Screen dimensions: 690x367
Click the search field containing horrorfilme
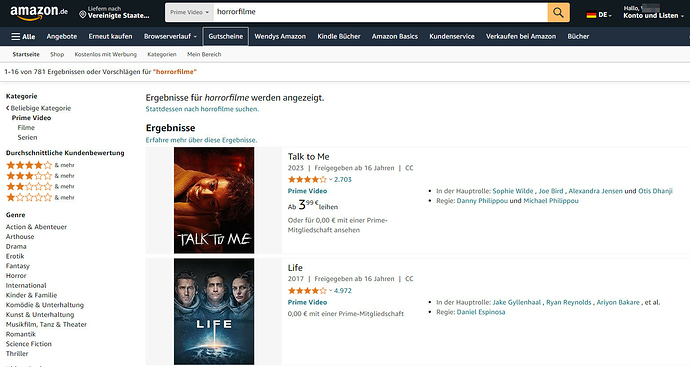(380, 12)
